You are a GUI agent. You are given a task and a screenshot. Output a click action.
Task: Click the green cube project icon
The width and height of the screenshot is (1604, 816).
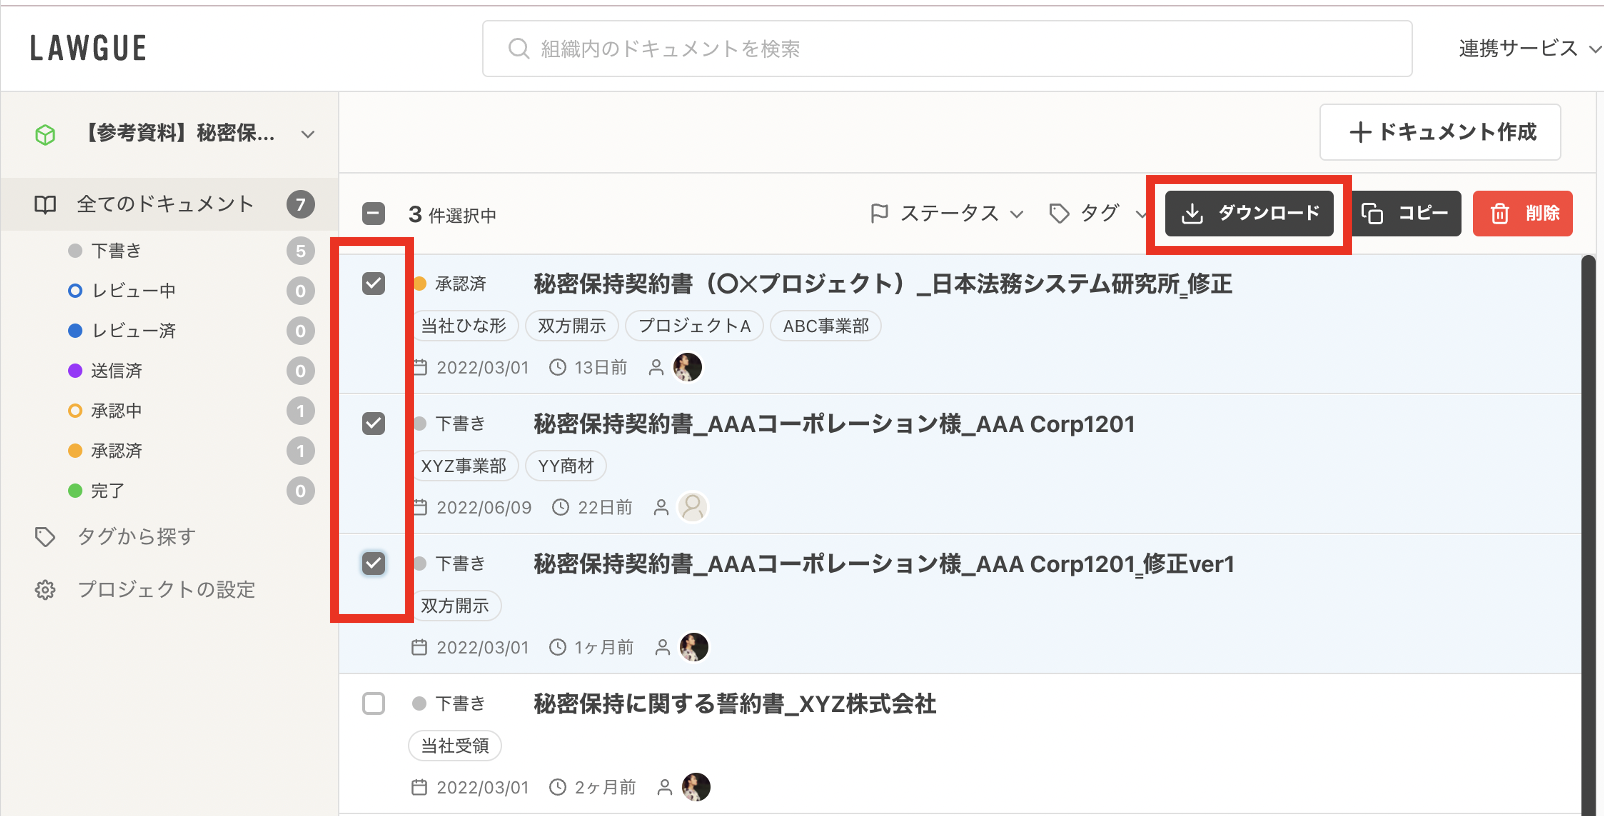tap(45, 134)
